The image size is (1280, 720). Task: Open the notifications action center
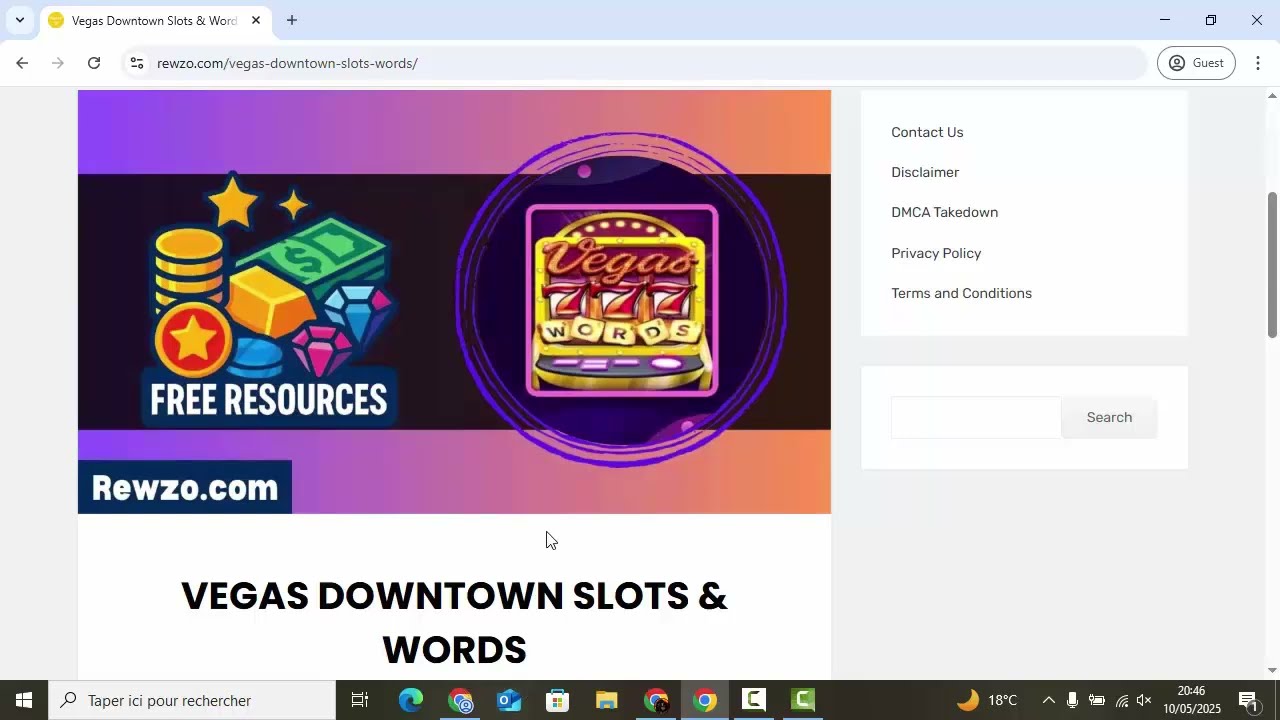click(x=1248, y=700)
